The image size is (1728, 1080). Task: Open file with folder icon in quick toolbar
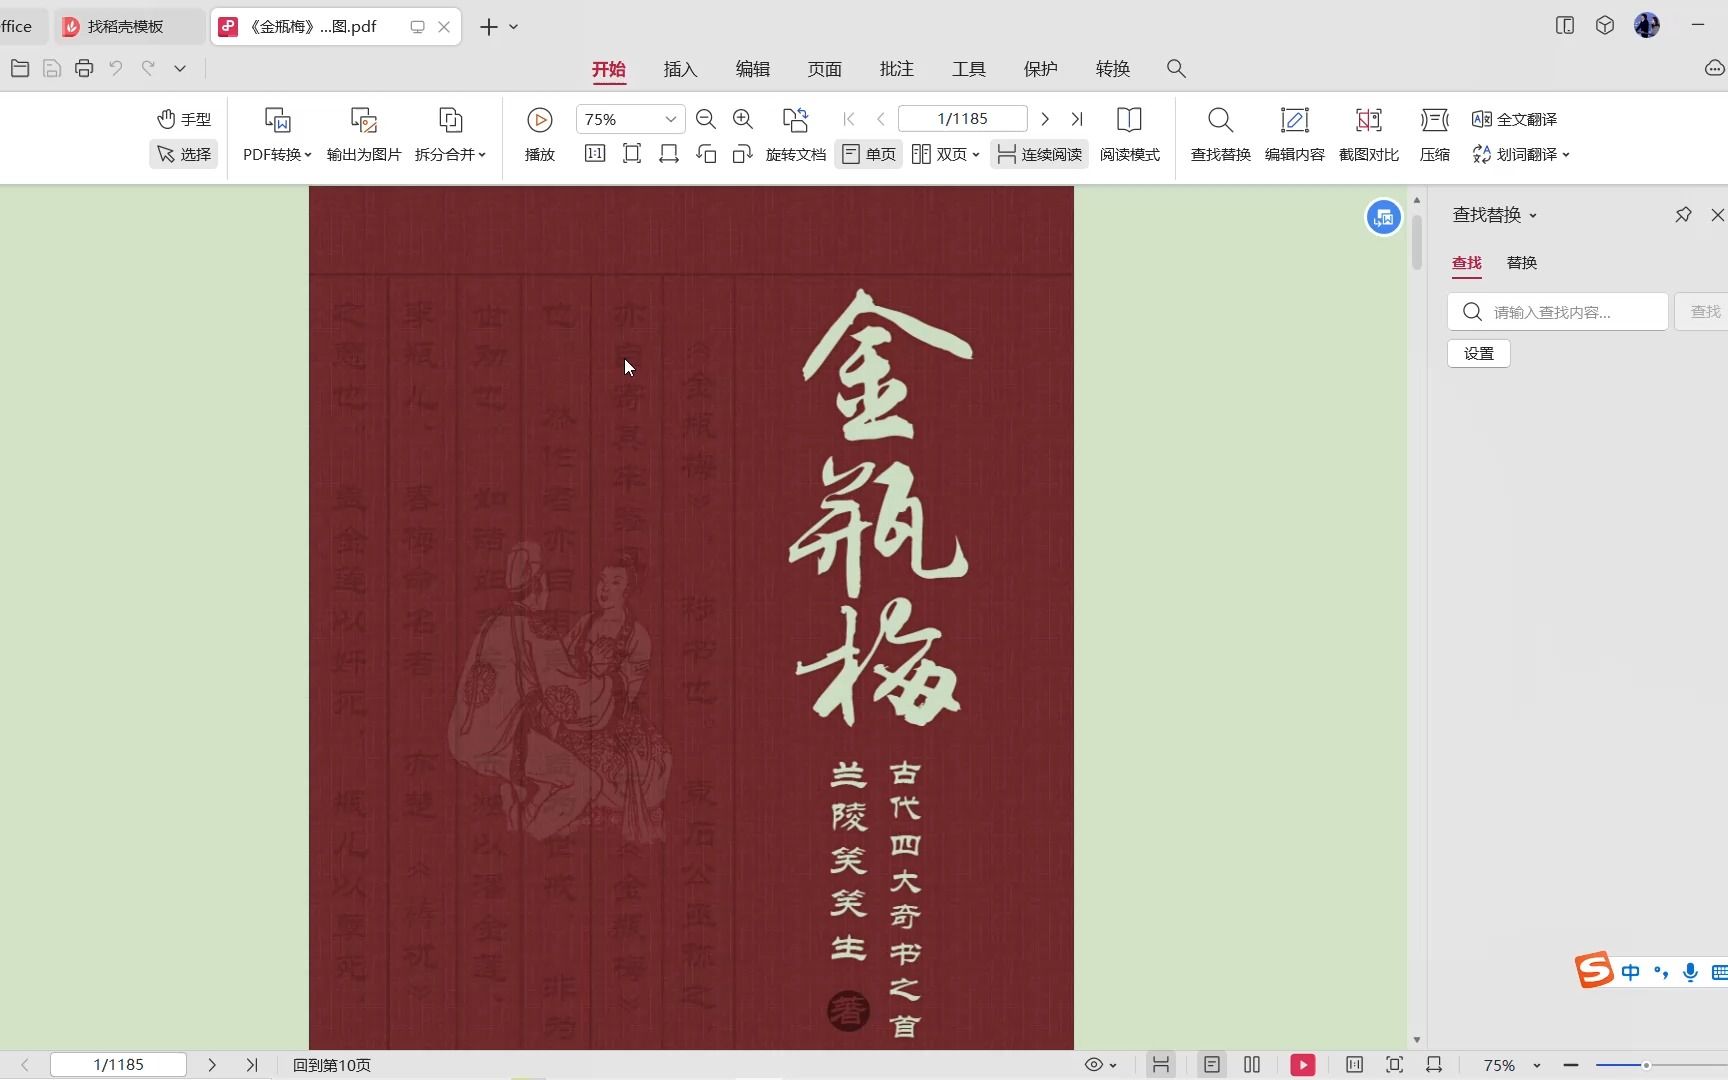20,68
